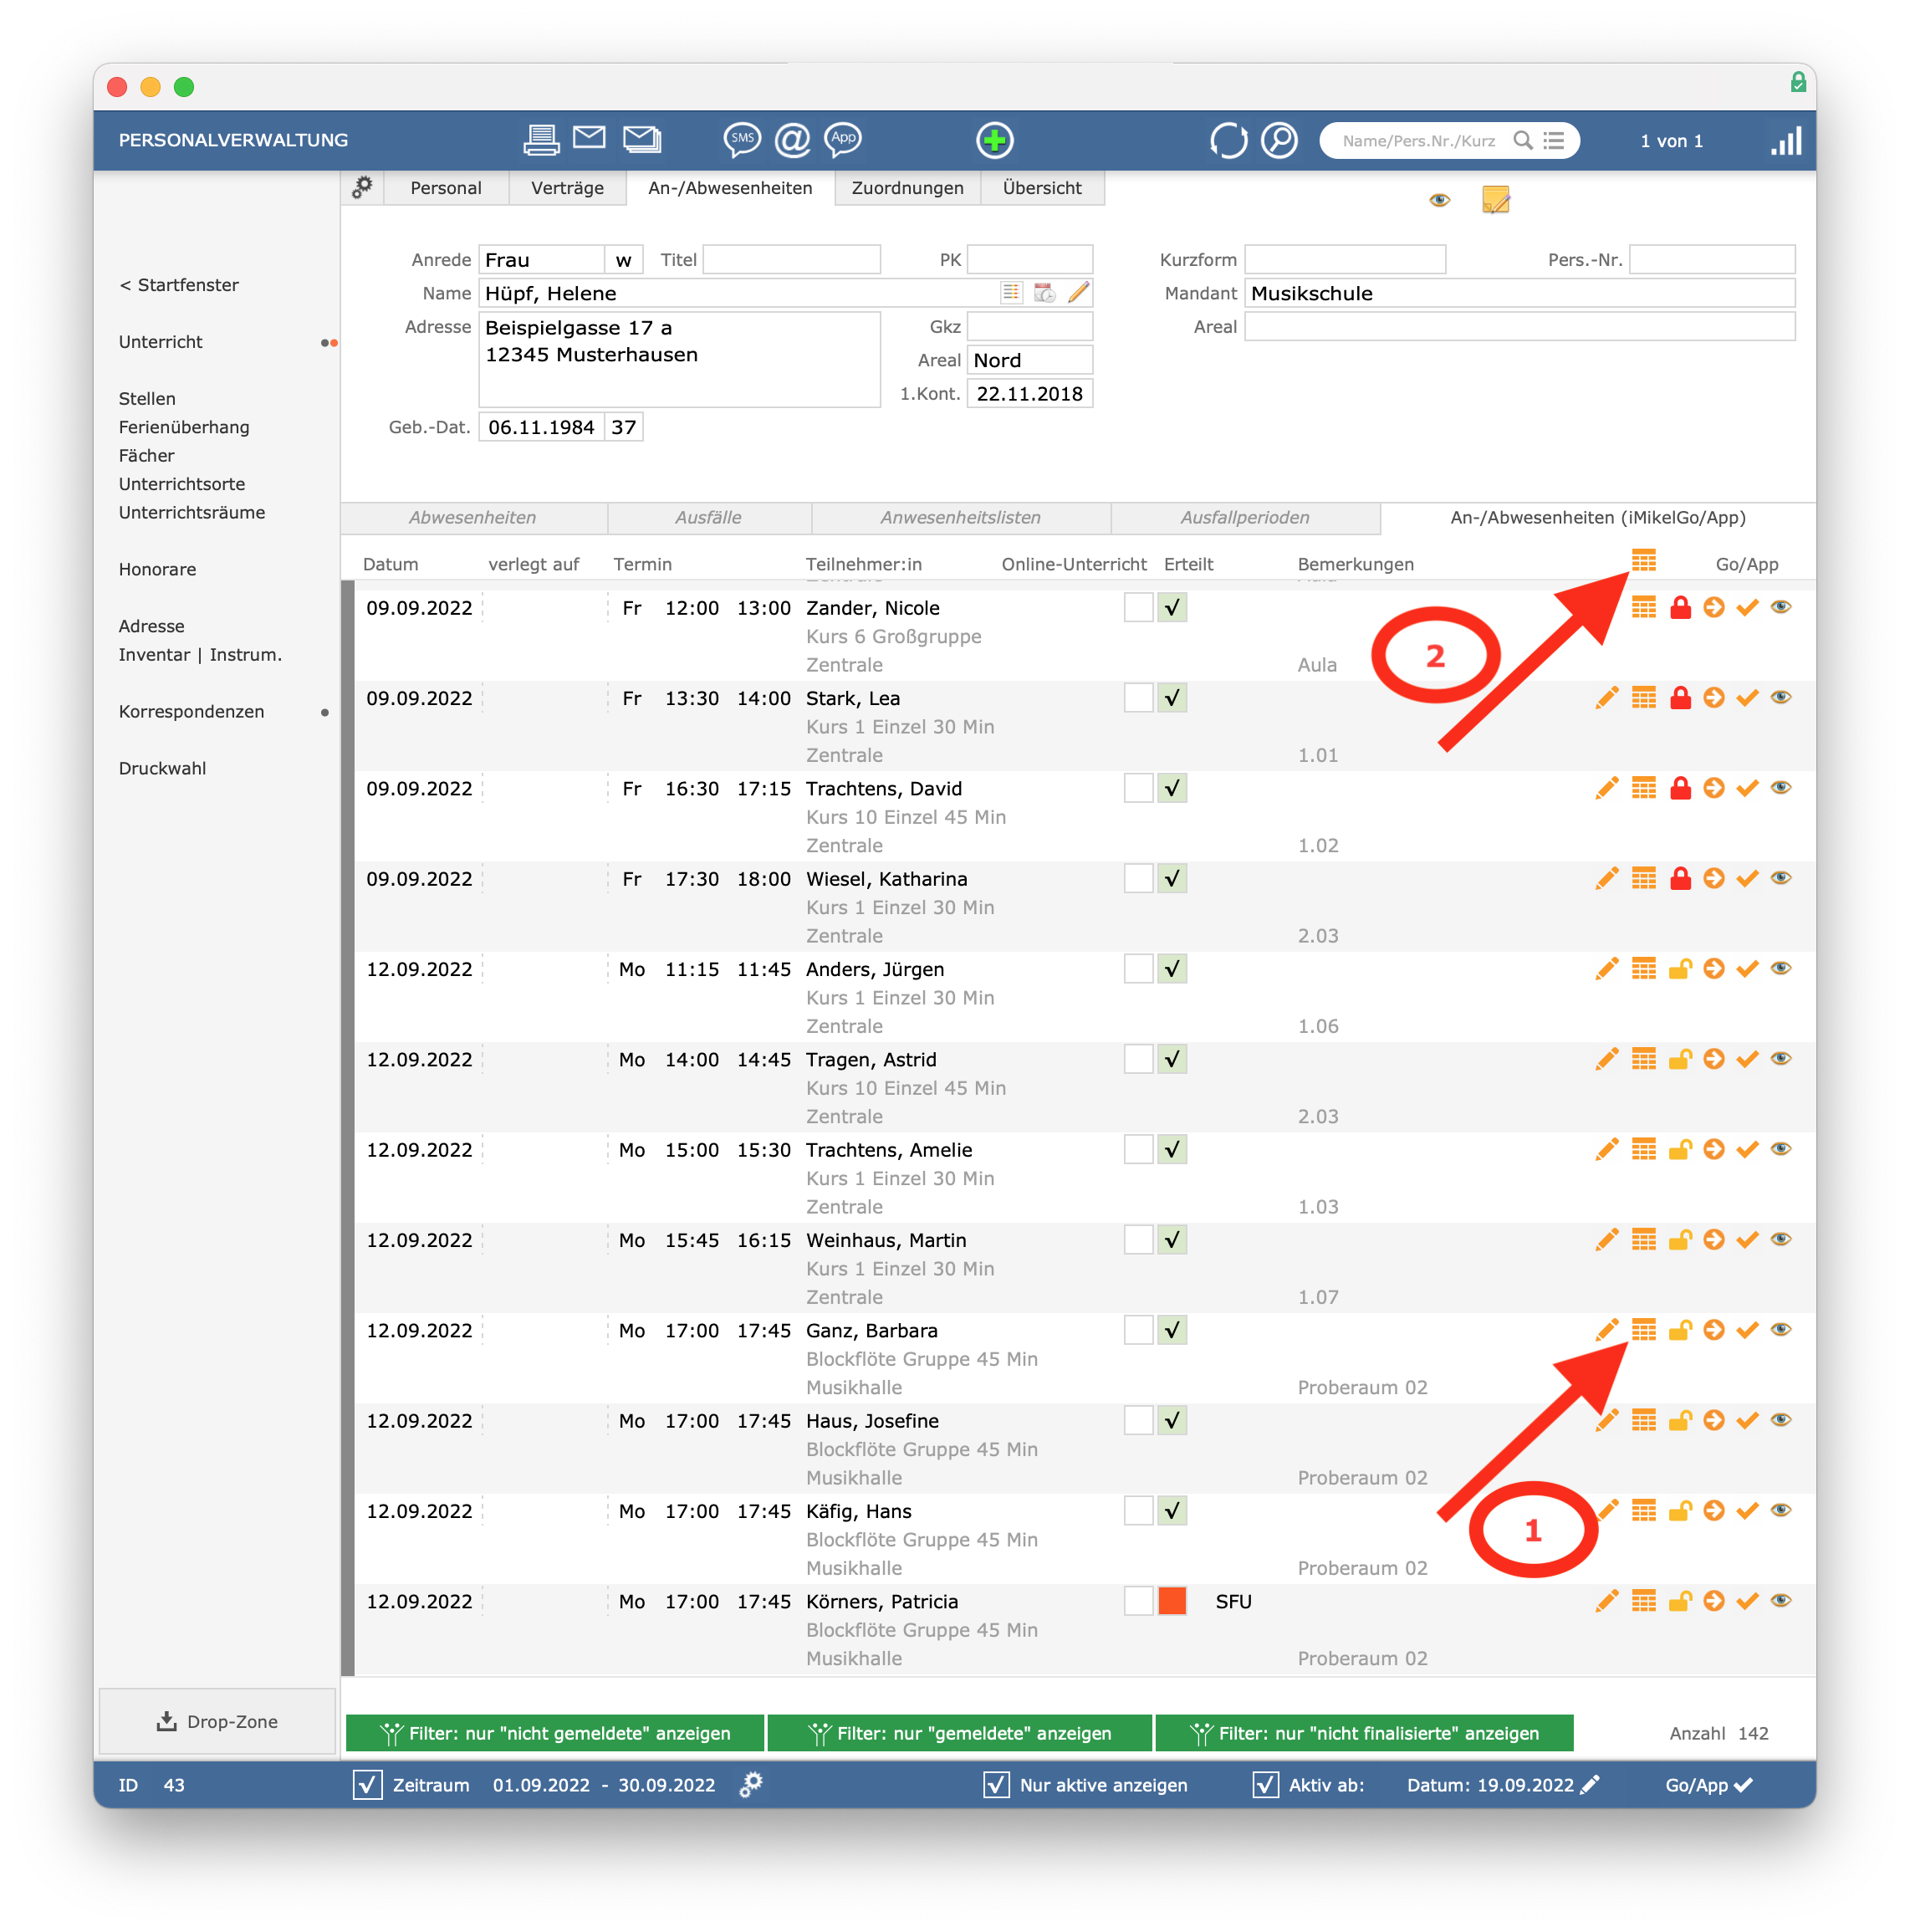Click the Mandant field Musikschule
Screen dimensions: 1910x1932
pyautogui.click(x=1519, y=293)
